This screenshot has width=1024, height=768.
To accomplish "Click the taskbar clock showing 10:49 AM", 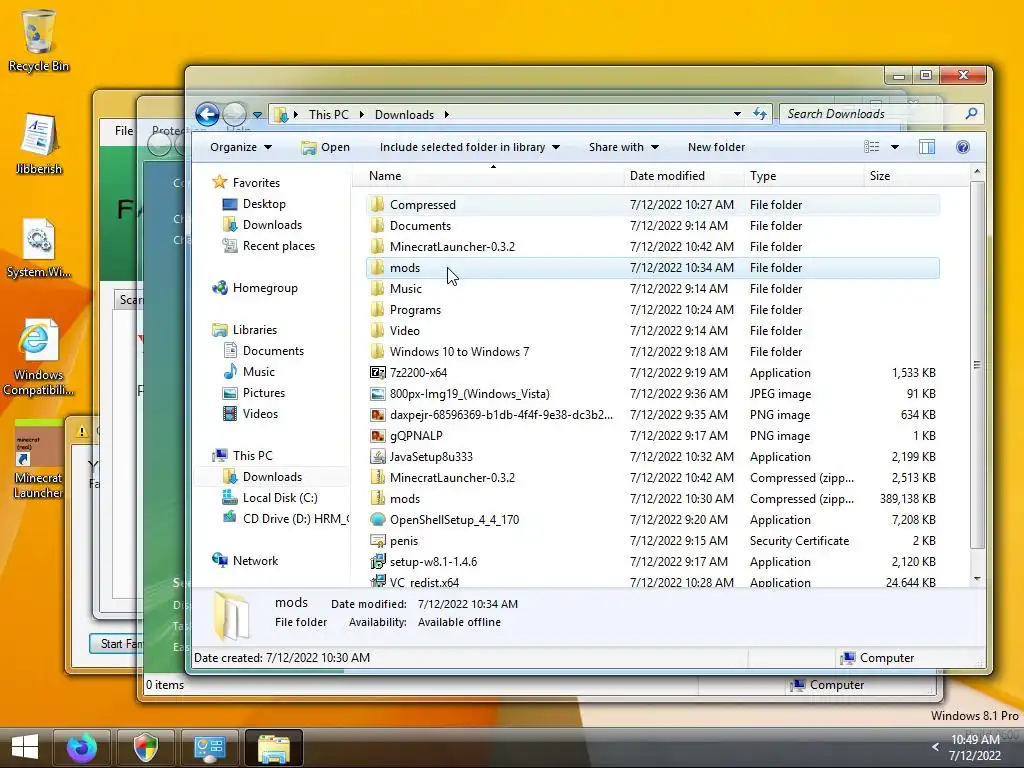I will click(x=975, y=747).
